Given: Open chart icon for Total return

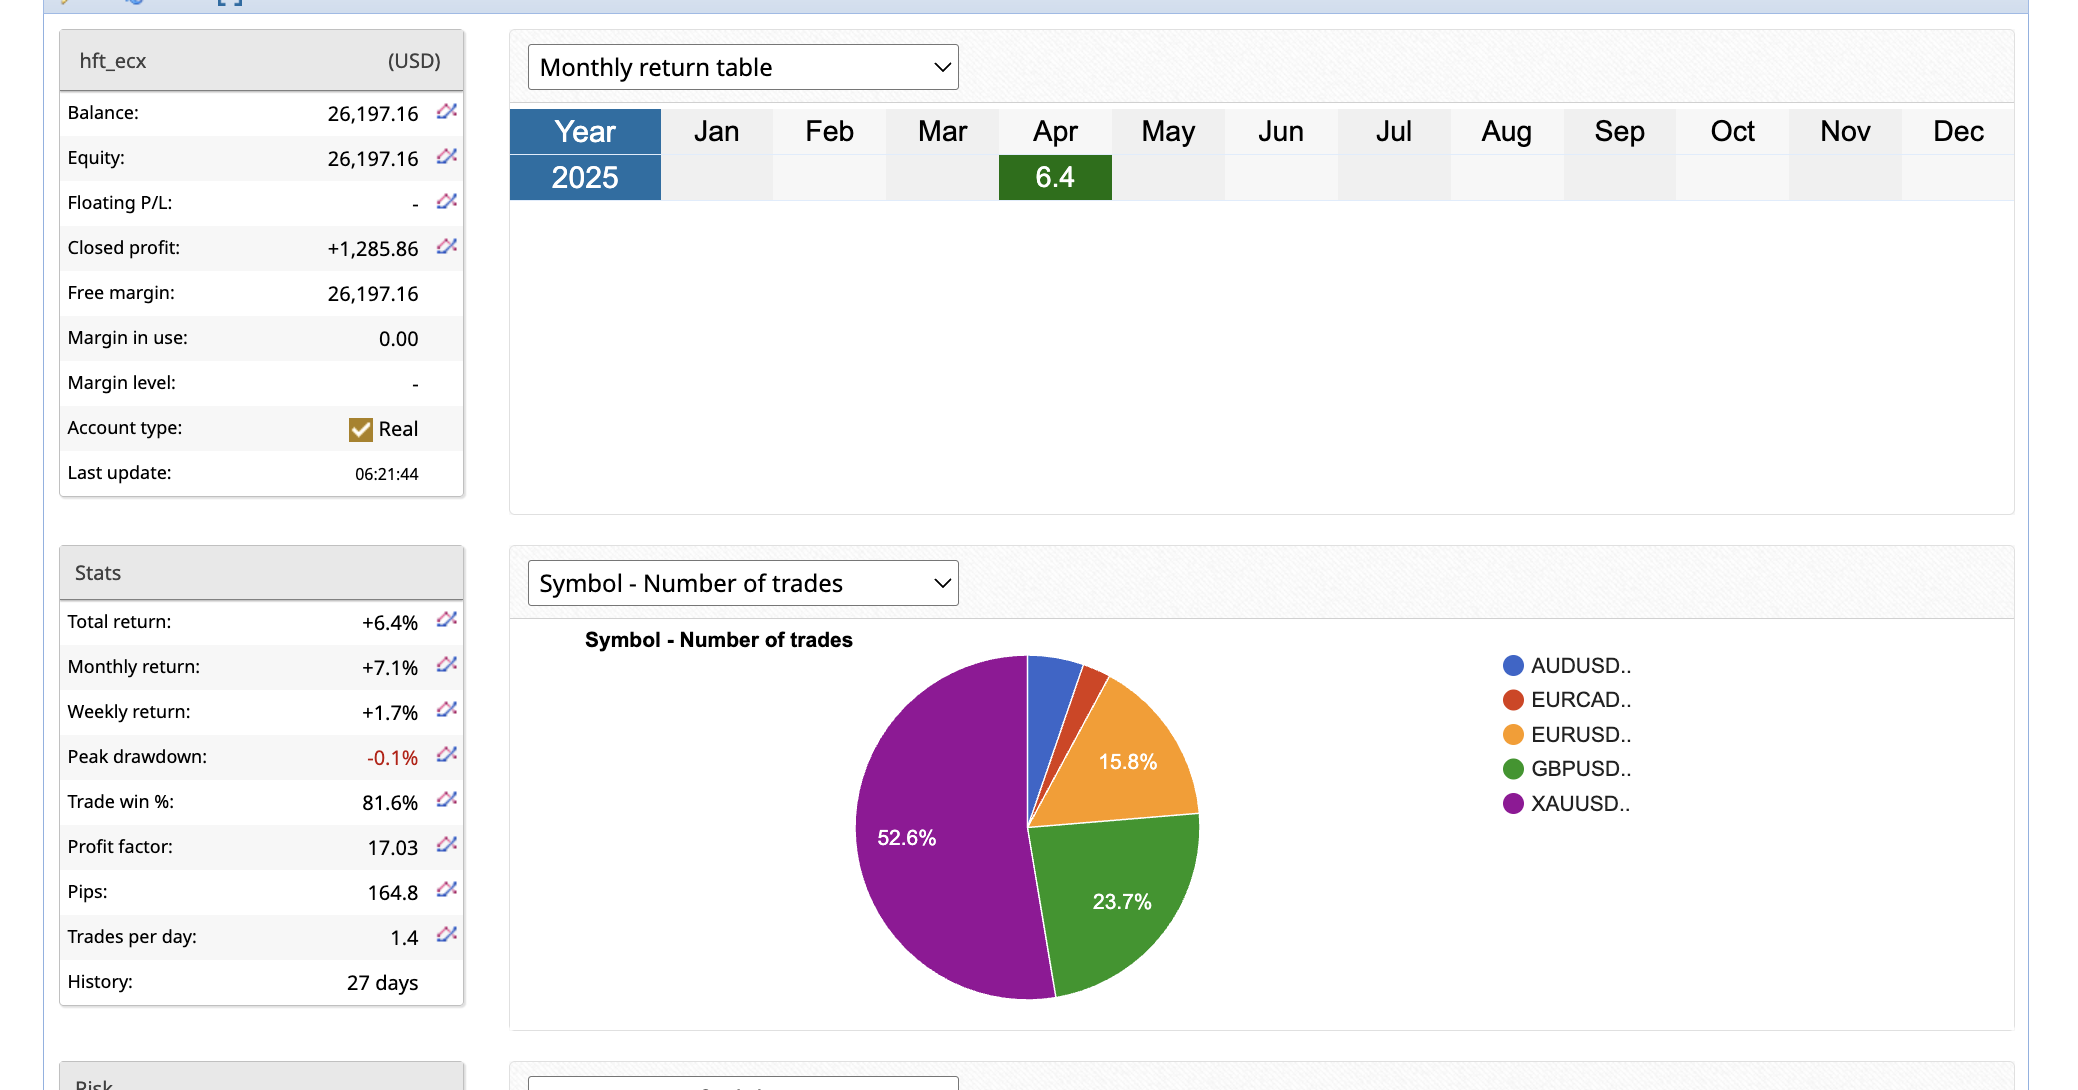Looking at the screenshot, I should (x=446, y=620).
